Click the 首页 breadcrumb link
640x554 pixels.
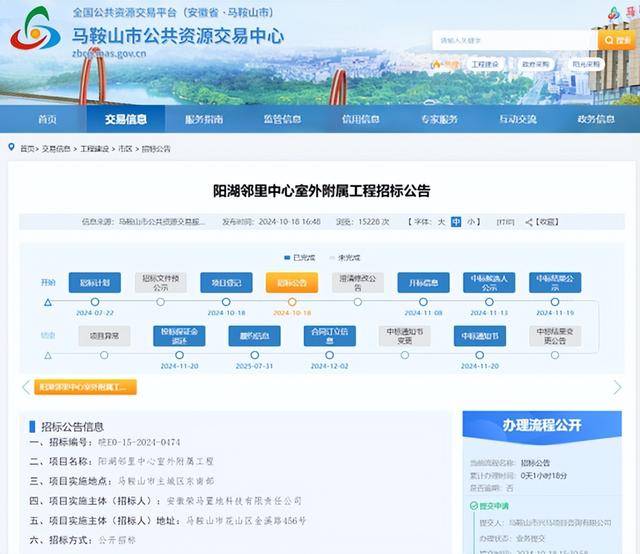pyautogui.click(x=27, y=148)
